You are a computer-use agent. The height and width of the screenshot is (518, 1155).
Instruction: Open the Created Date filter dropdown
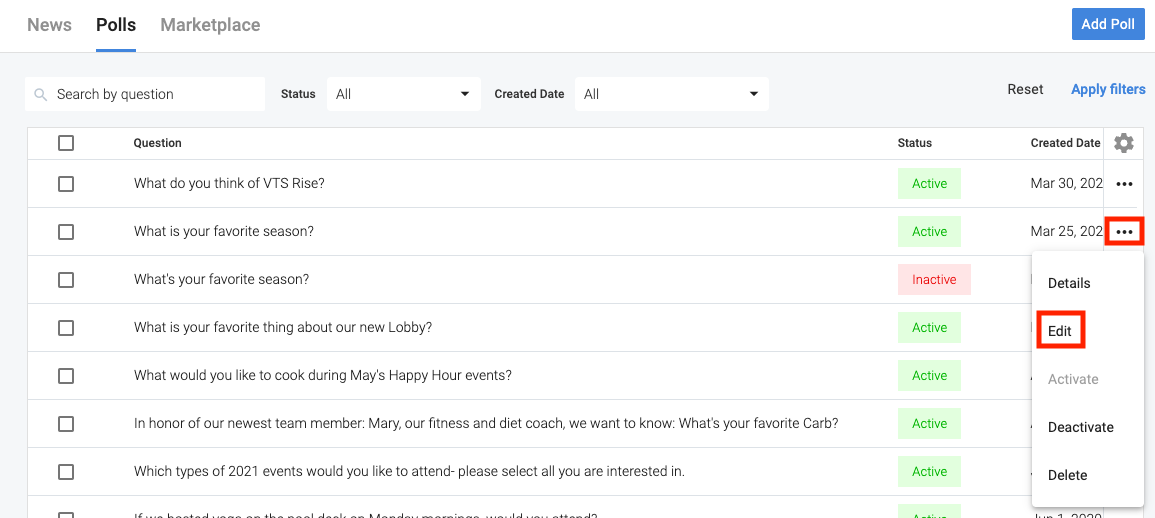pos(671,94)
